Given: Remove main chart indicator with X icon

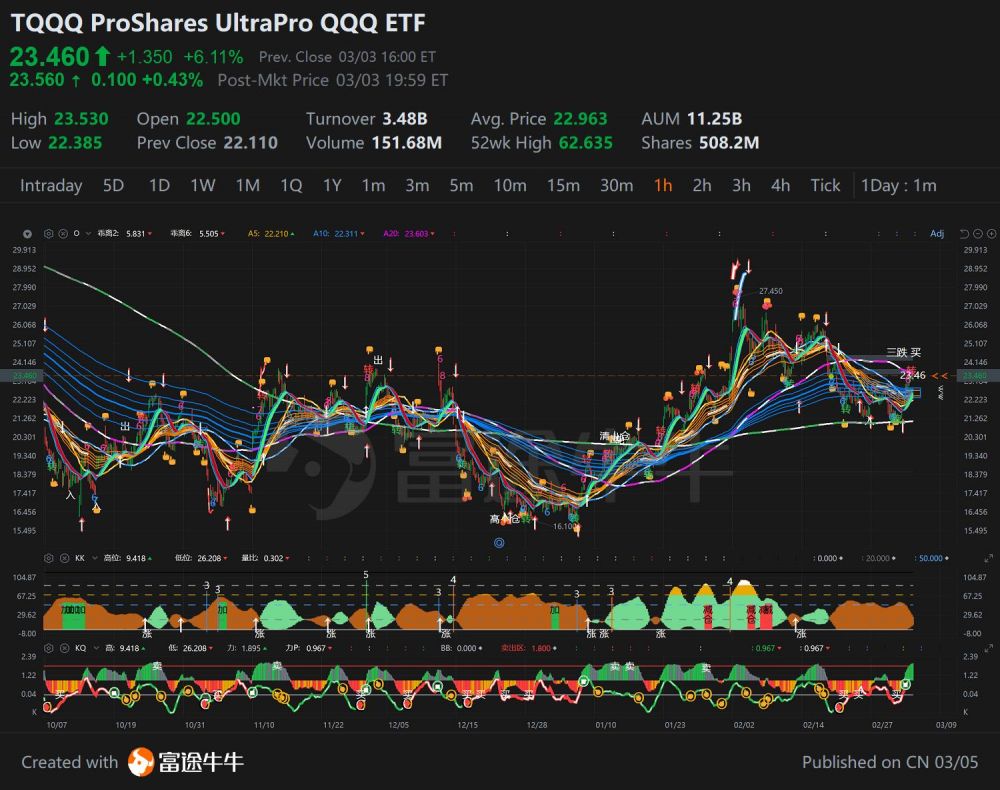Looking at the screenshot, I should (x=63, y=233).
